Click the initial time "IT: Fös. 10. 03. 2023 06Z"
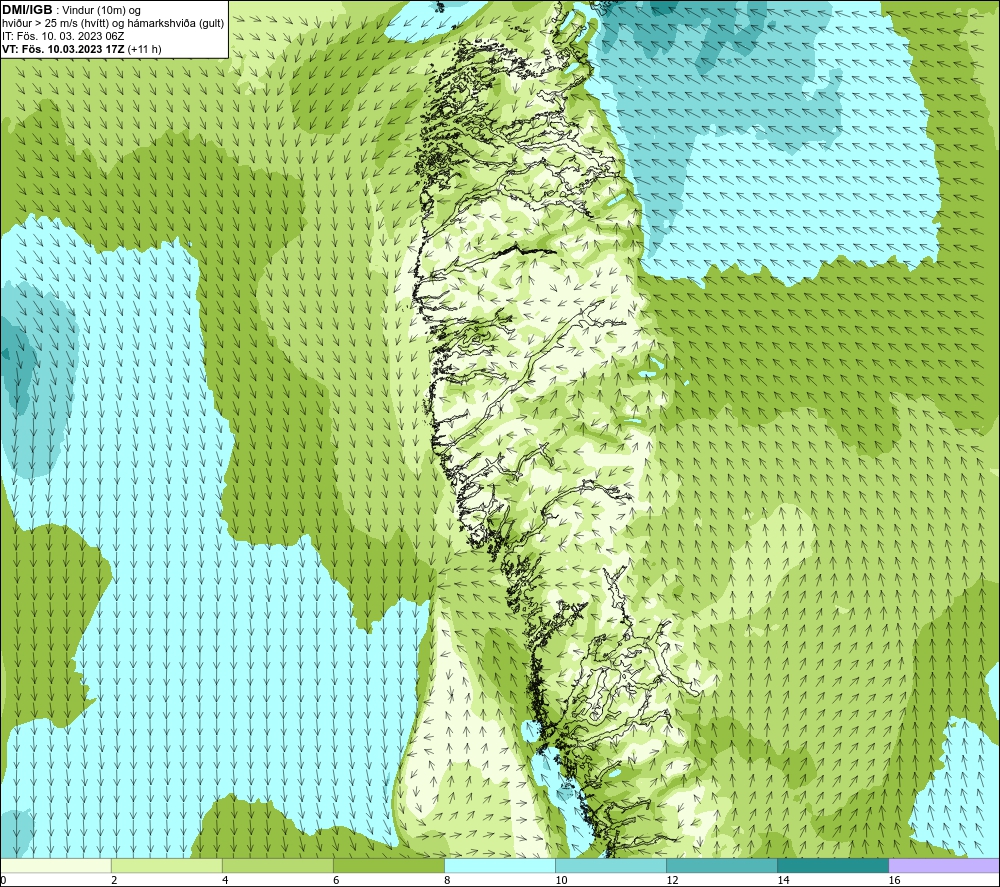 coord(63,36)
